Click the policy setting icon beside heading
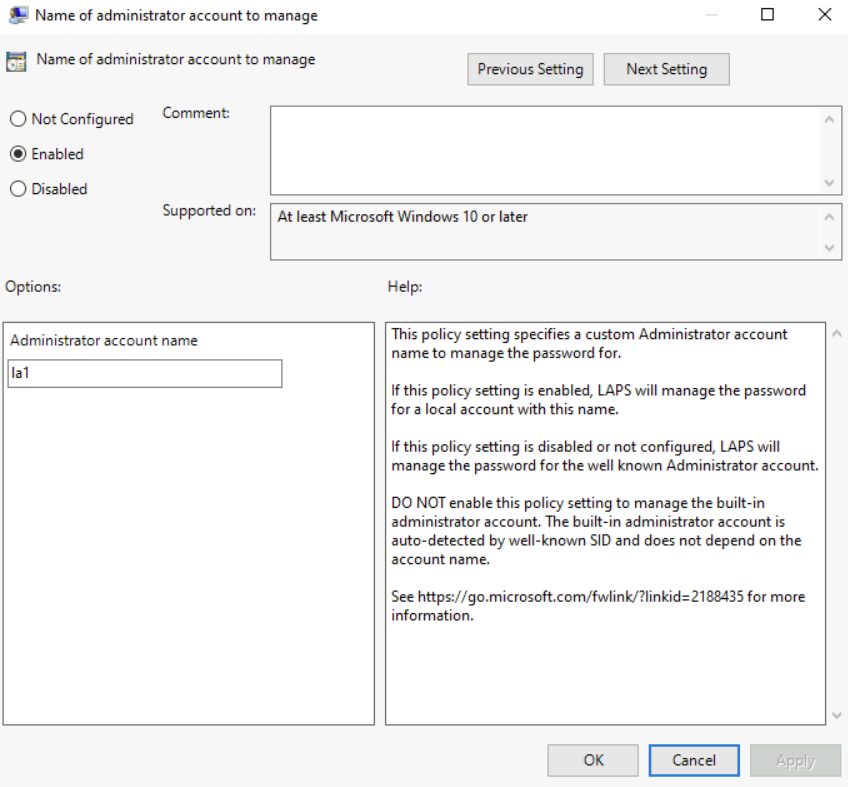 point(16,62)
